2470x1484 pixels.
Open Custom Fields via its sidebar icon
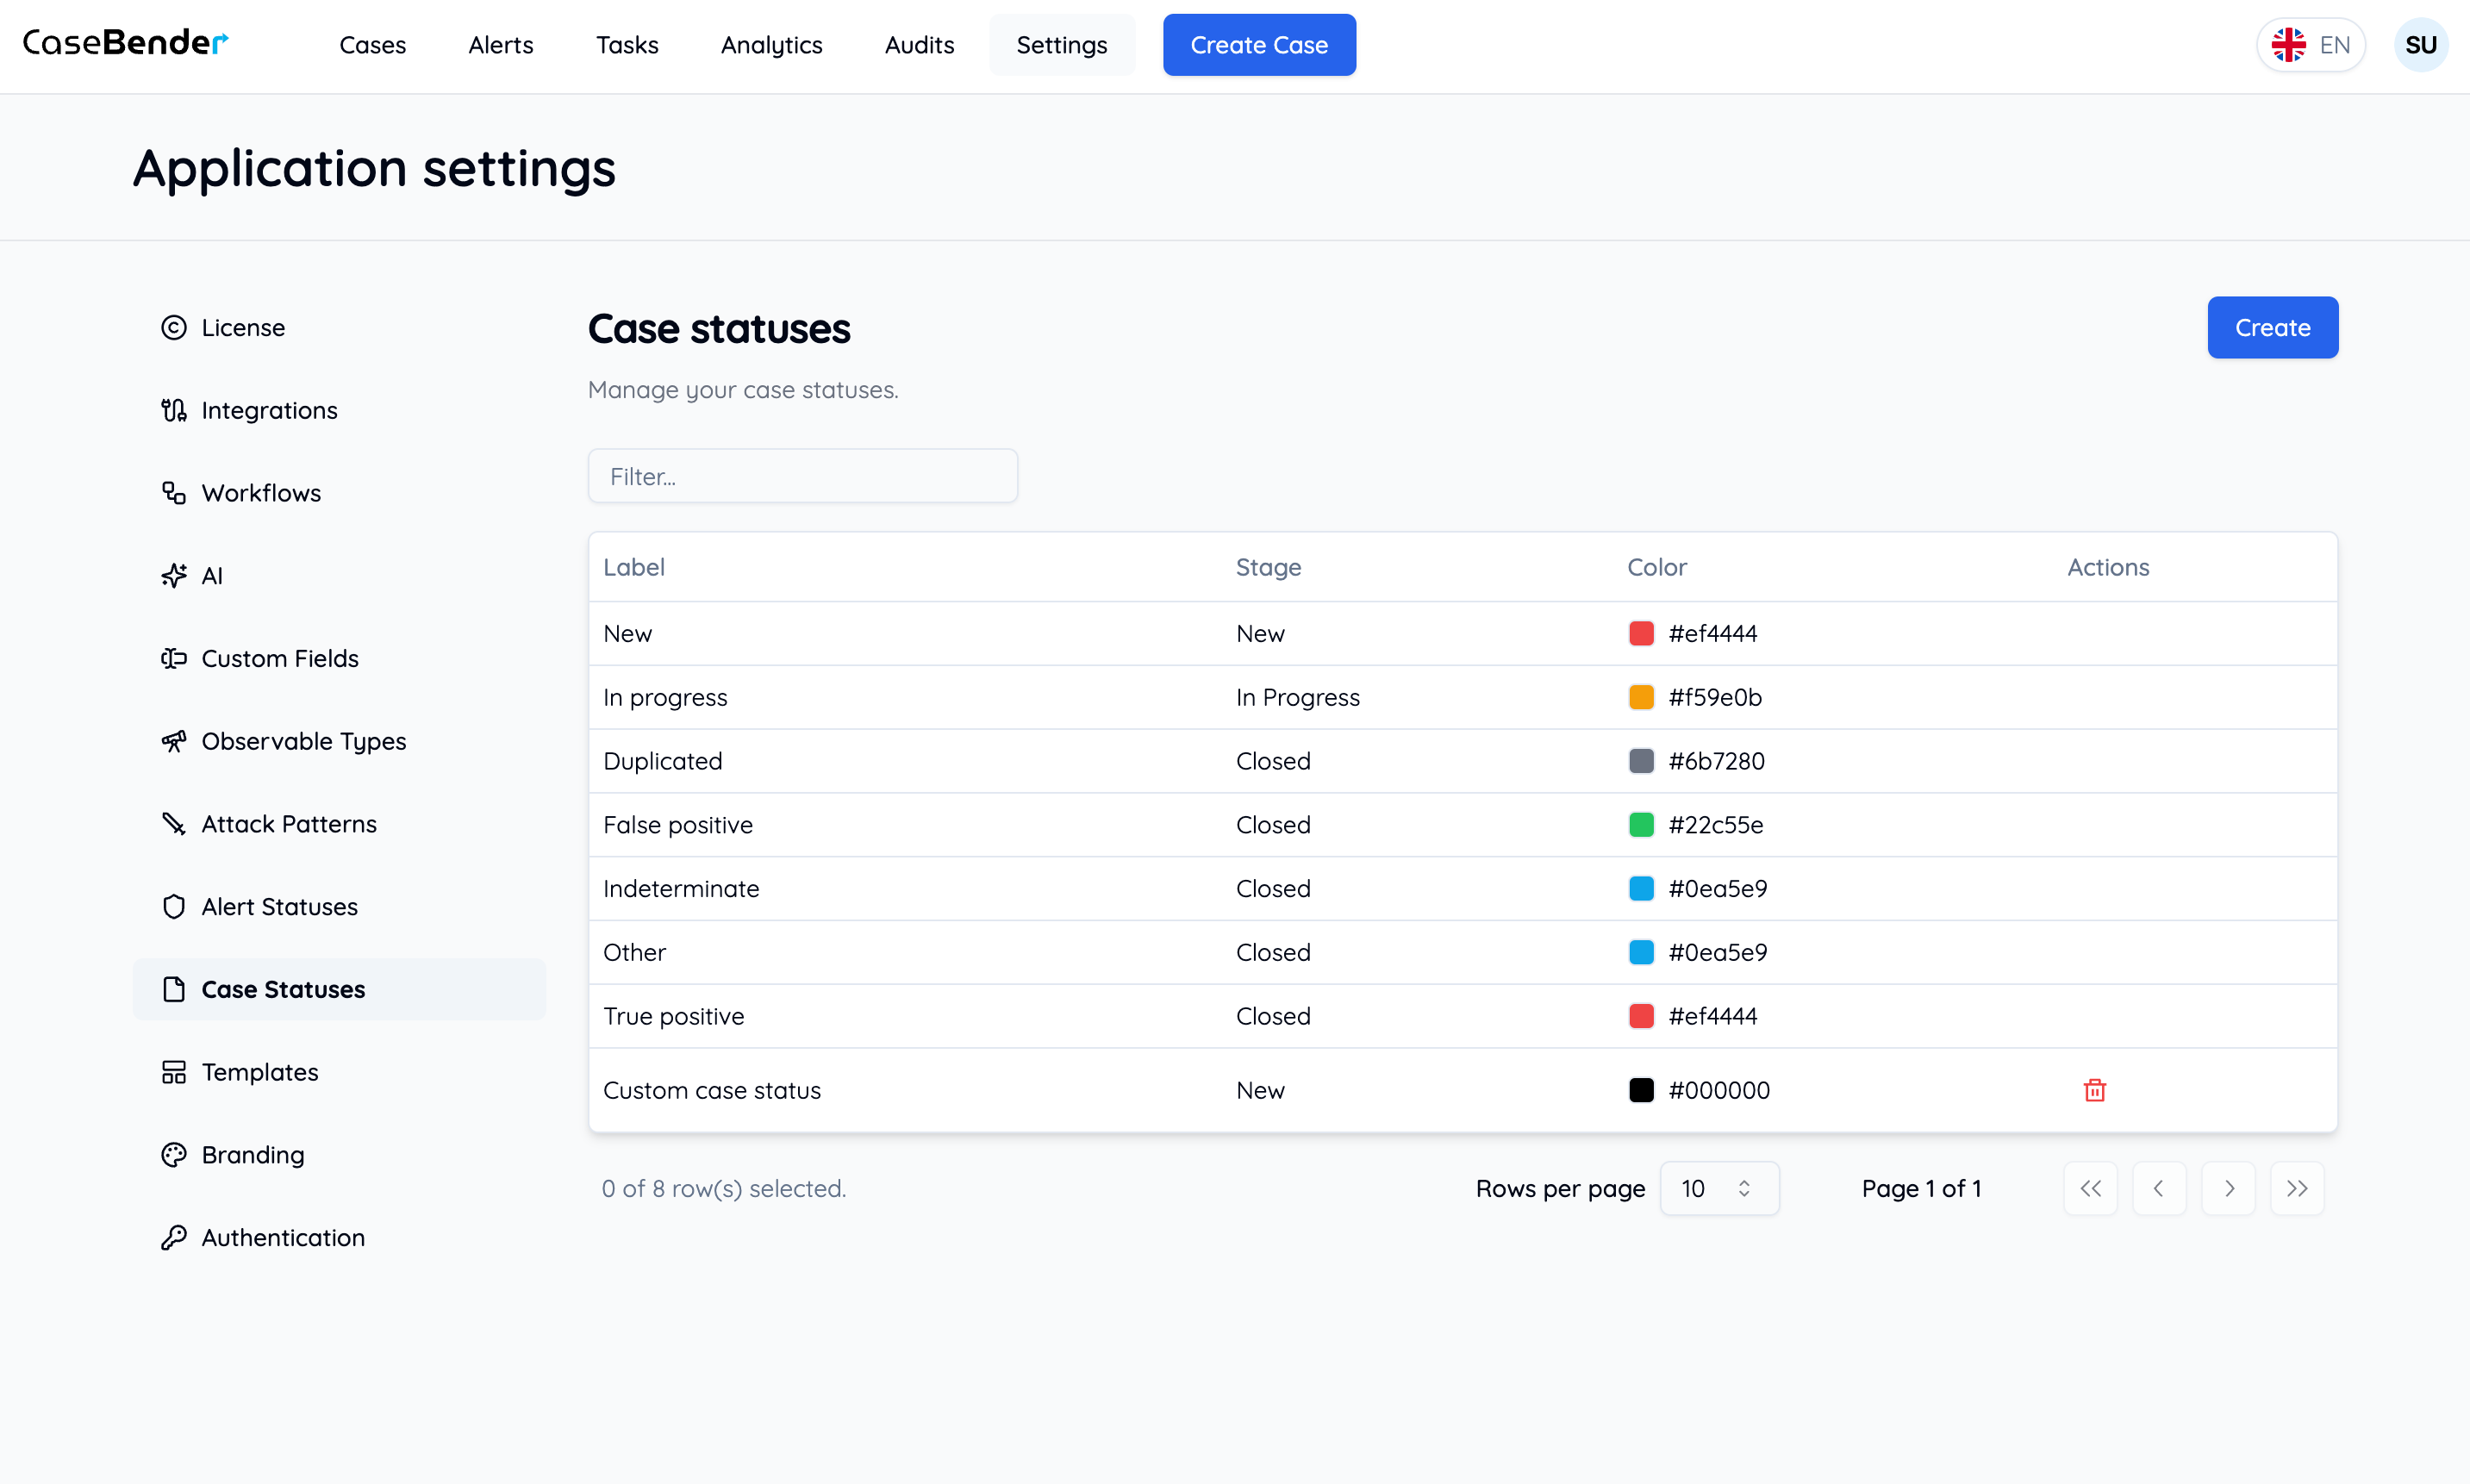[174, 658]
